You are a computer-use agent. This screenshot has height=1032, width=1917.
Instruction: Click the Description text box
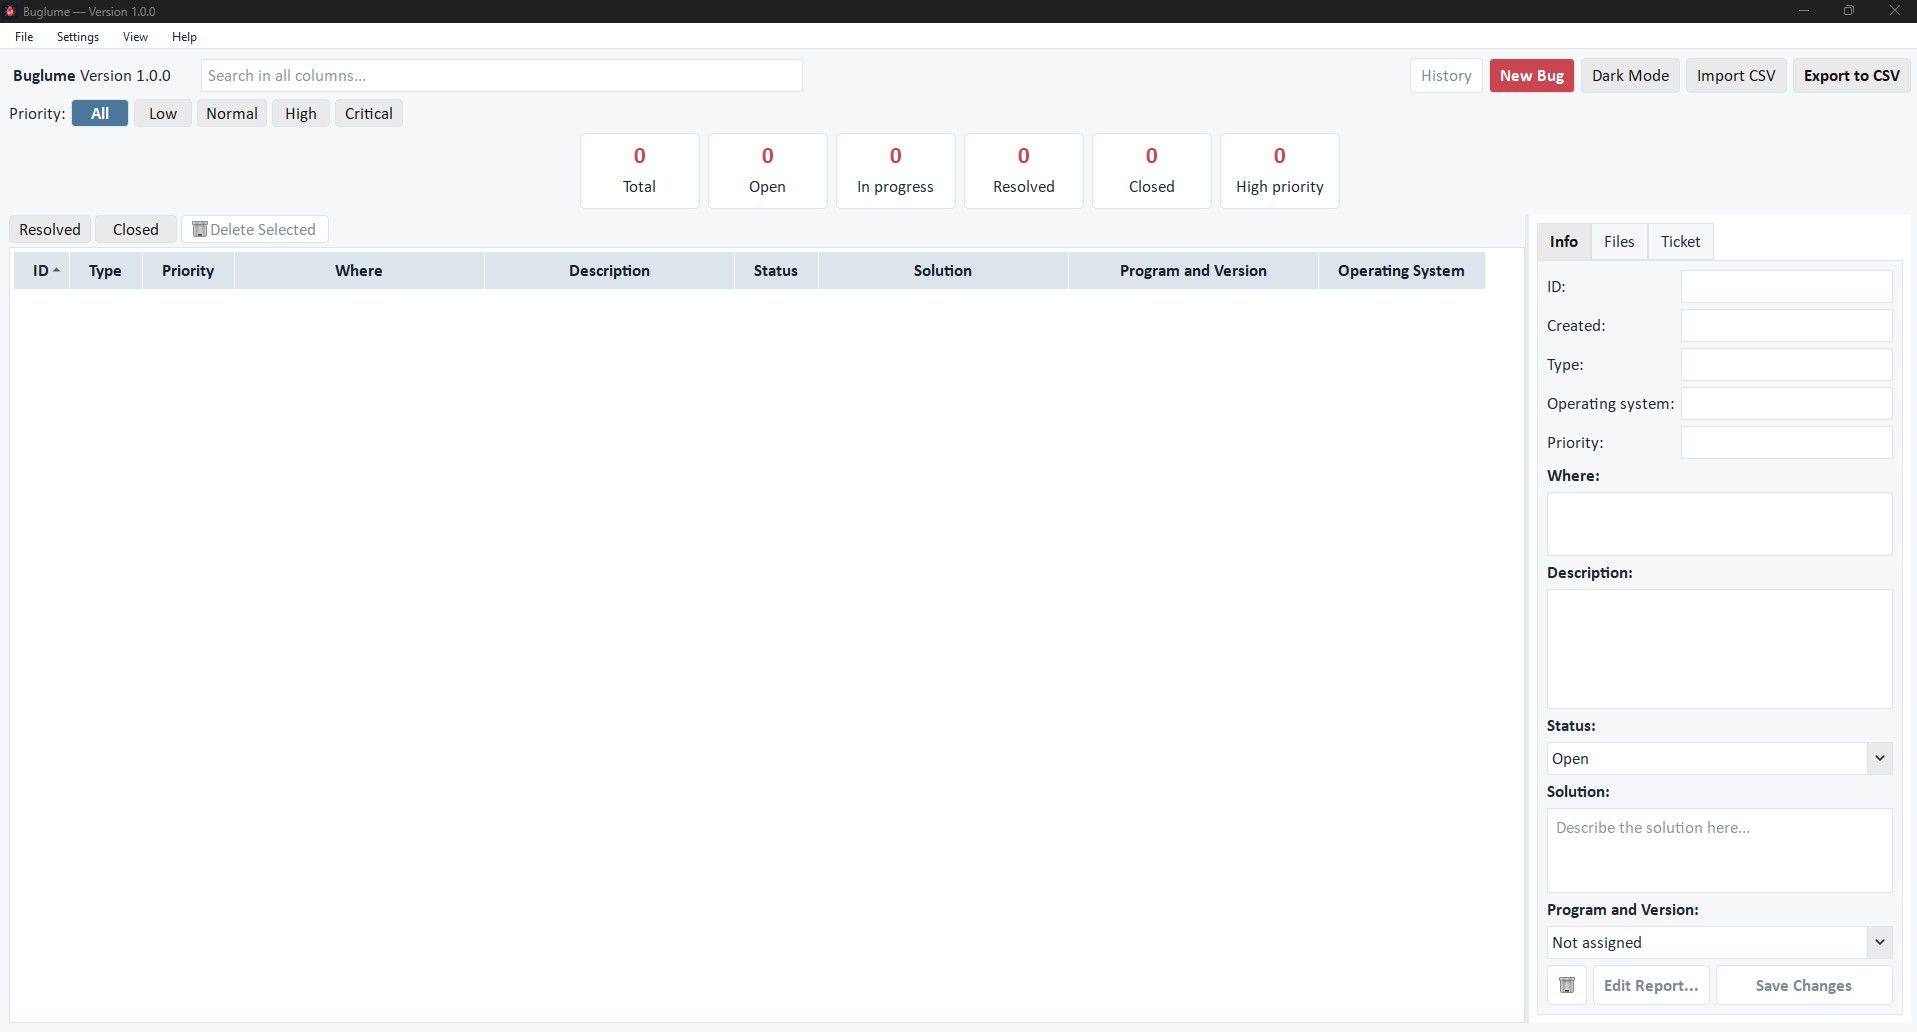coord(1719,649)
